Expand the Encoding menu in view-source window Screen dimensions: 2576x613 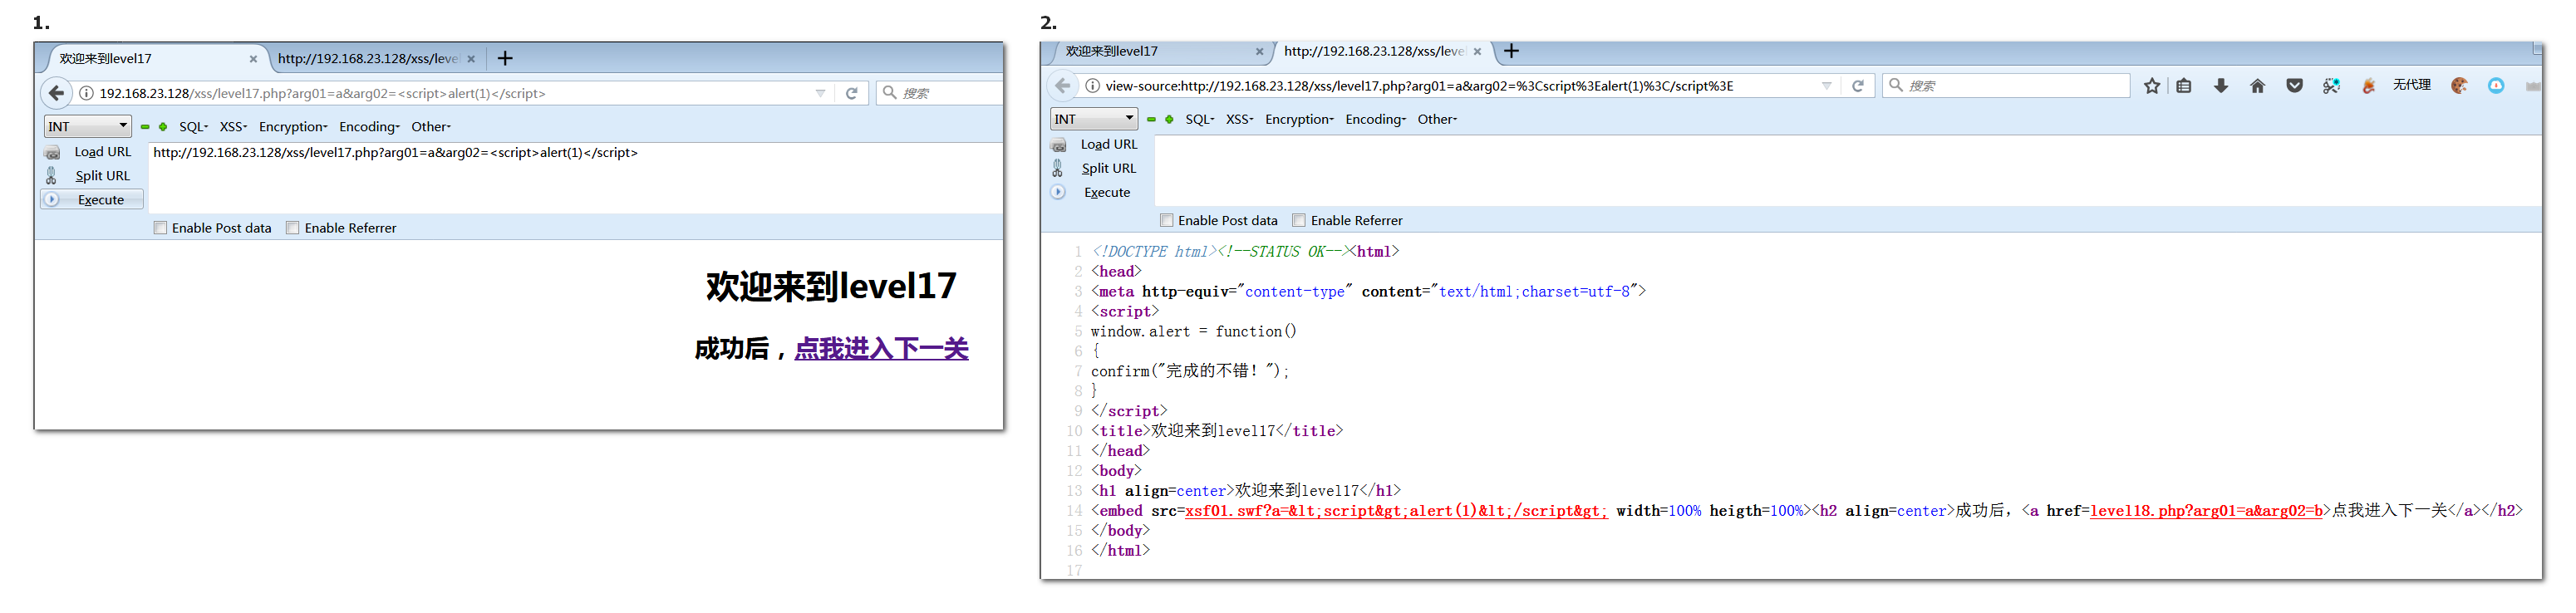pyautogui.click(x=1375, y=119)
